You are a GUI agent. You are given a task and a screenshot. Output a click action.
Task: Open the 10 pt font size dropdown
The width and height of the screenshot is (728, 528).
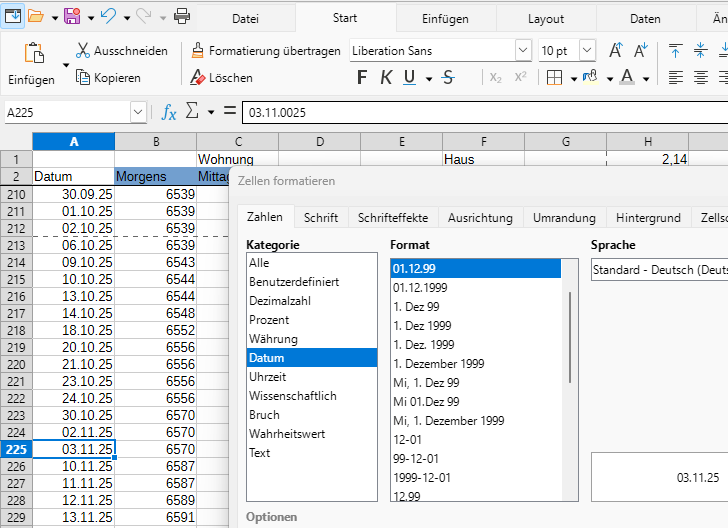tap(587, 51)
